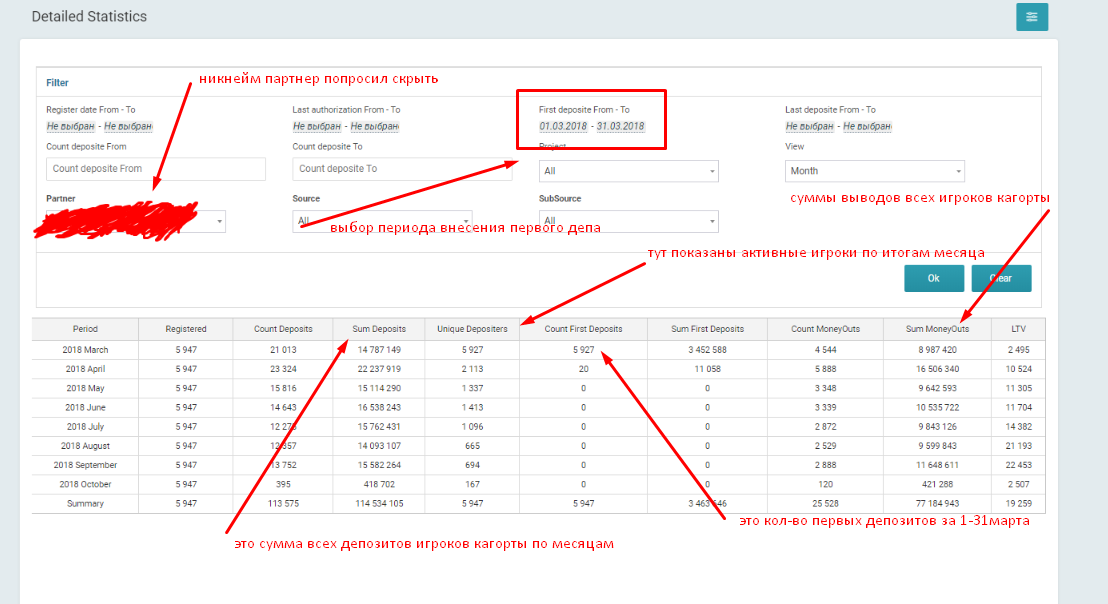The height and width of the screenshot is (604, 1108).
Task: Click Count Deposits value 21 013
Action: coord(283,350)
